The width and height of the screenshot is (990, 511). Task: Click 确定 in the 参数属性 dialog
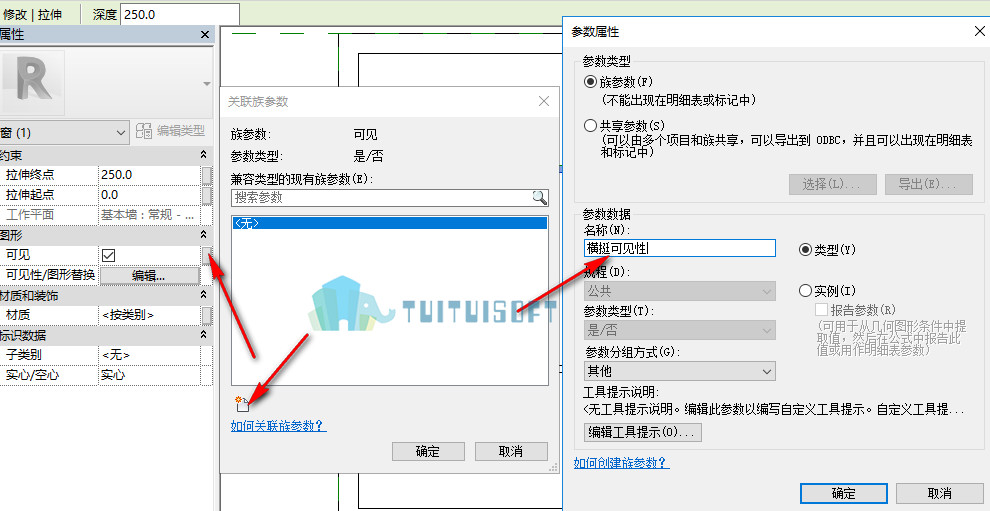click(844, 494)
